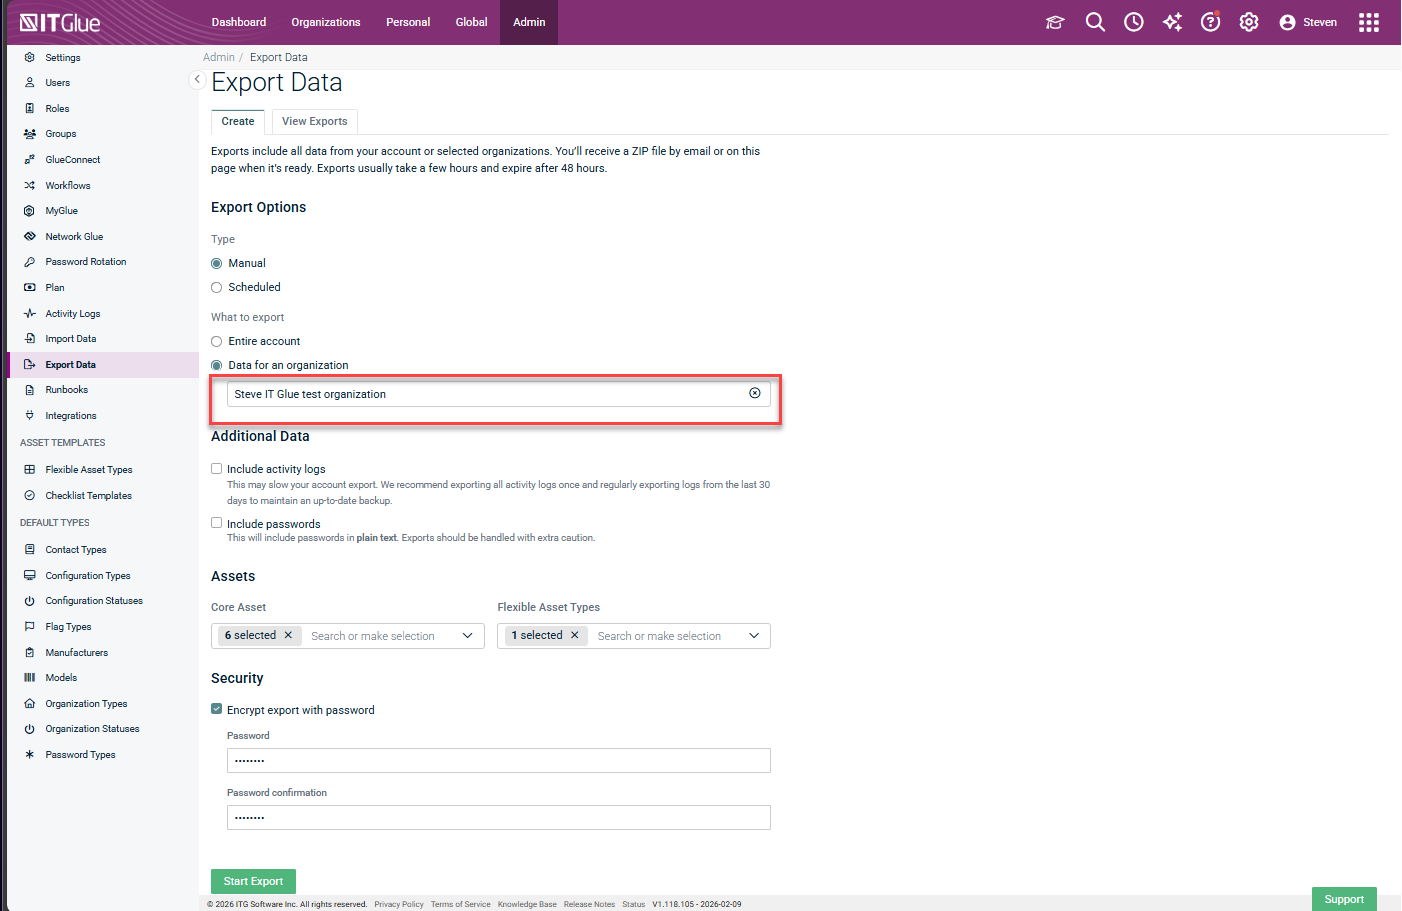
Task: Choose the Entire account radio option
Action: coord(217,342)
